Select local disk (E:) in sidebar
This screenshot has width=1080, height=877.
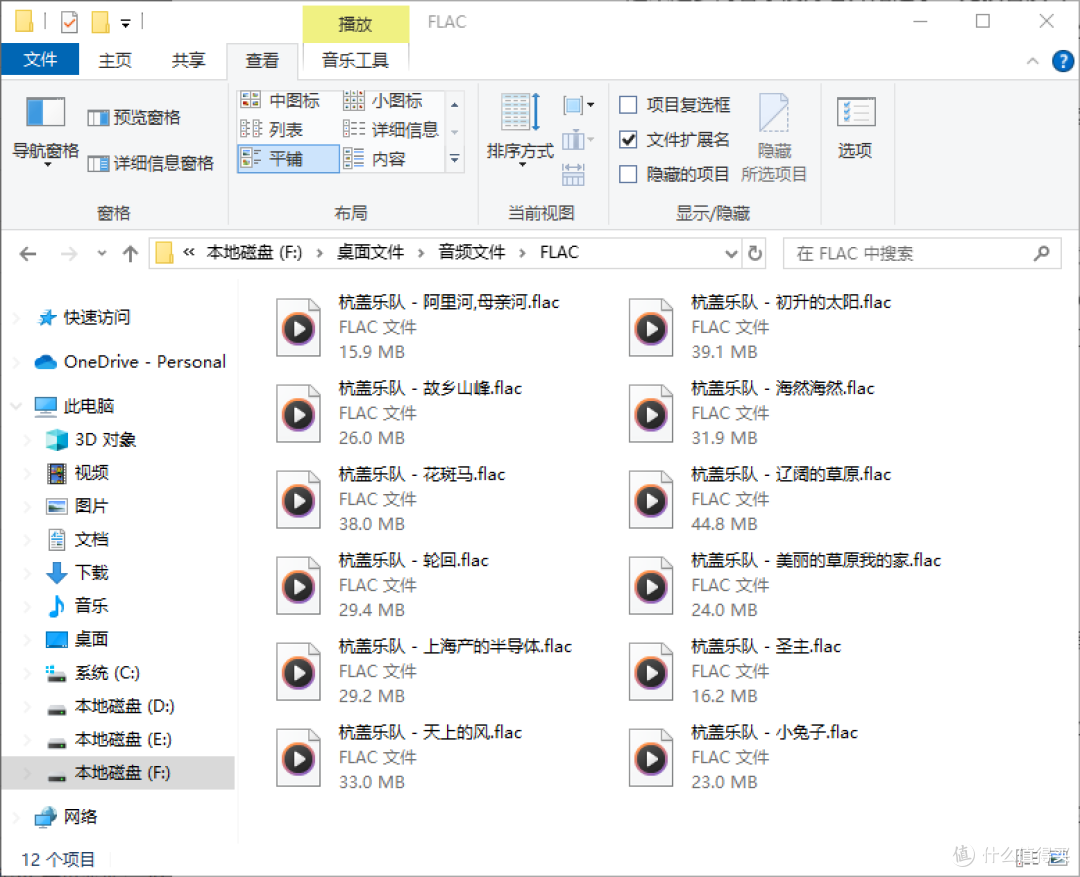(x=108, y=739)
